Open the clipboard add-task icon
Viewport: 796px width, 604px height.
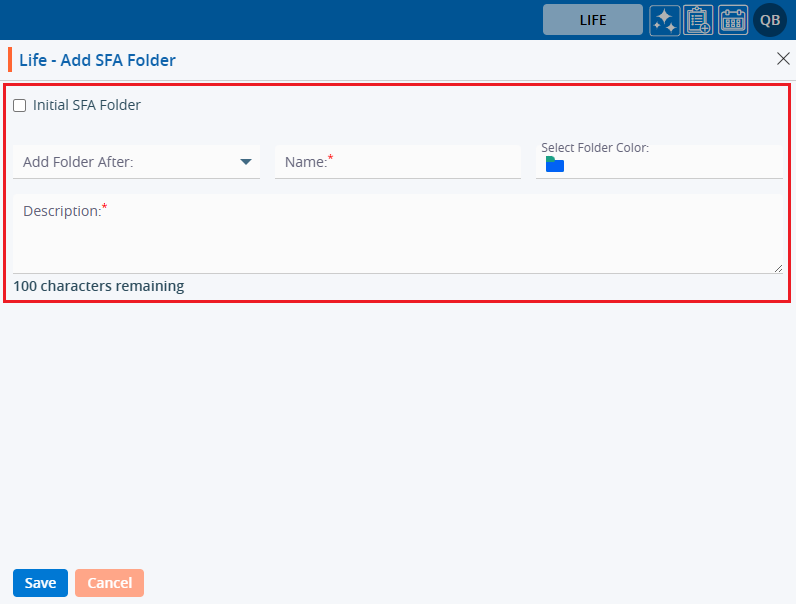tap(699, 20)
